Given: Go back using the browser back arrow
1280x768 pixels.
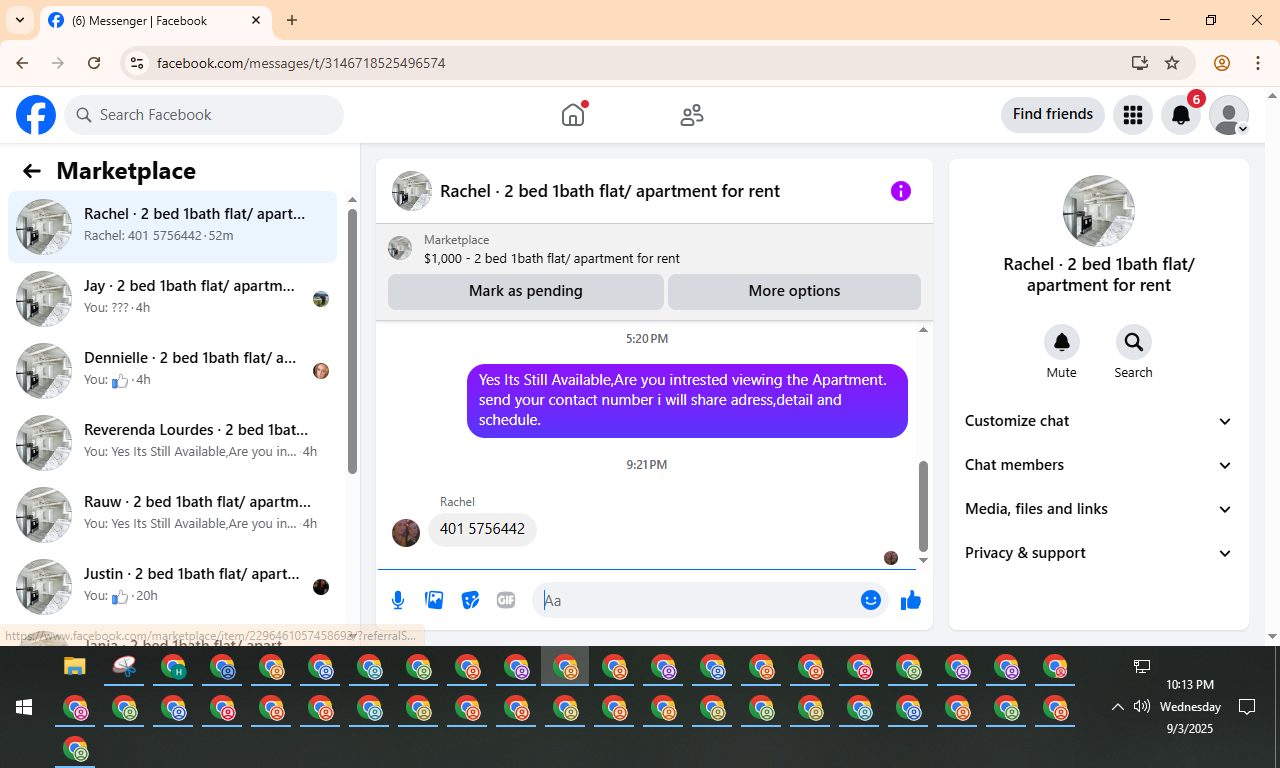Looking at the screenshot, I should (22, 63).
